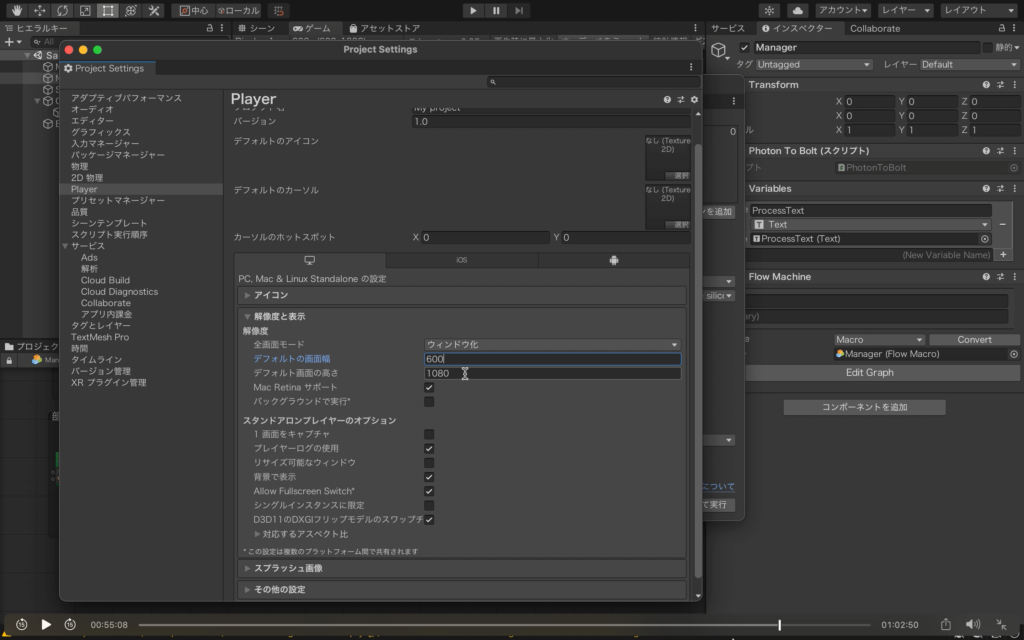This screenshot has height=640, width=1024.
Task: Add new variable with plus icon
Action: click(x=1003, y=255)
